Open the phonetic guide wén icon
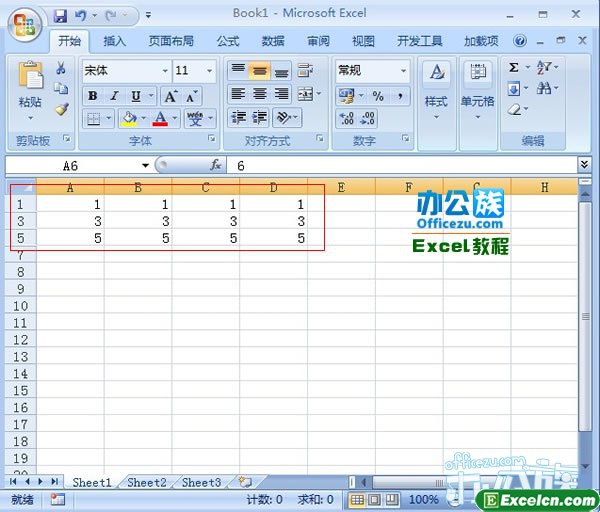The width and height of the screenshot is (600, 512). (x=195, y=119)
